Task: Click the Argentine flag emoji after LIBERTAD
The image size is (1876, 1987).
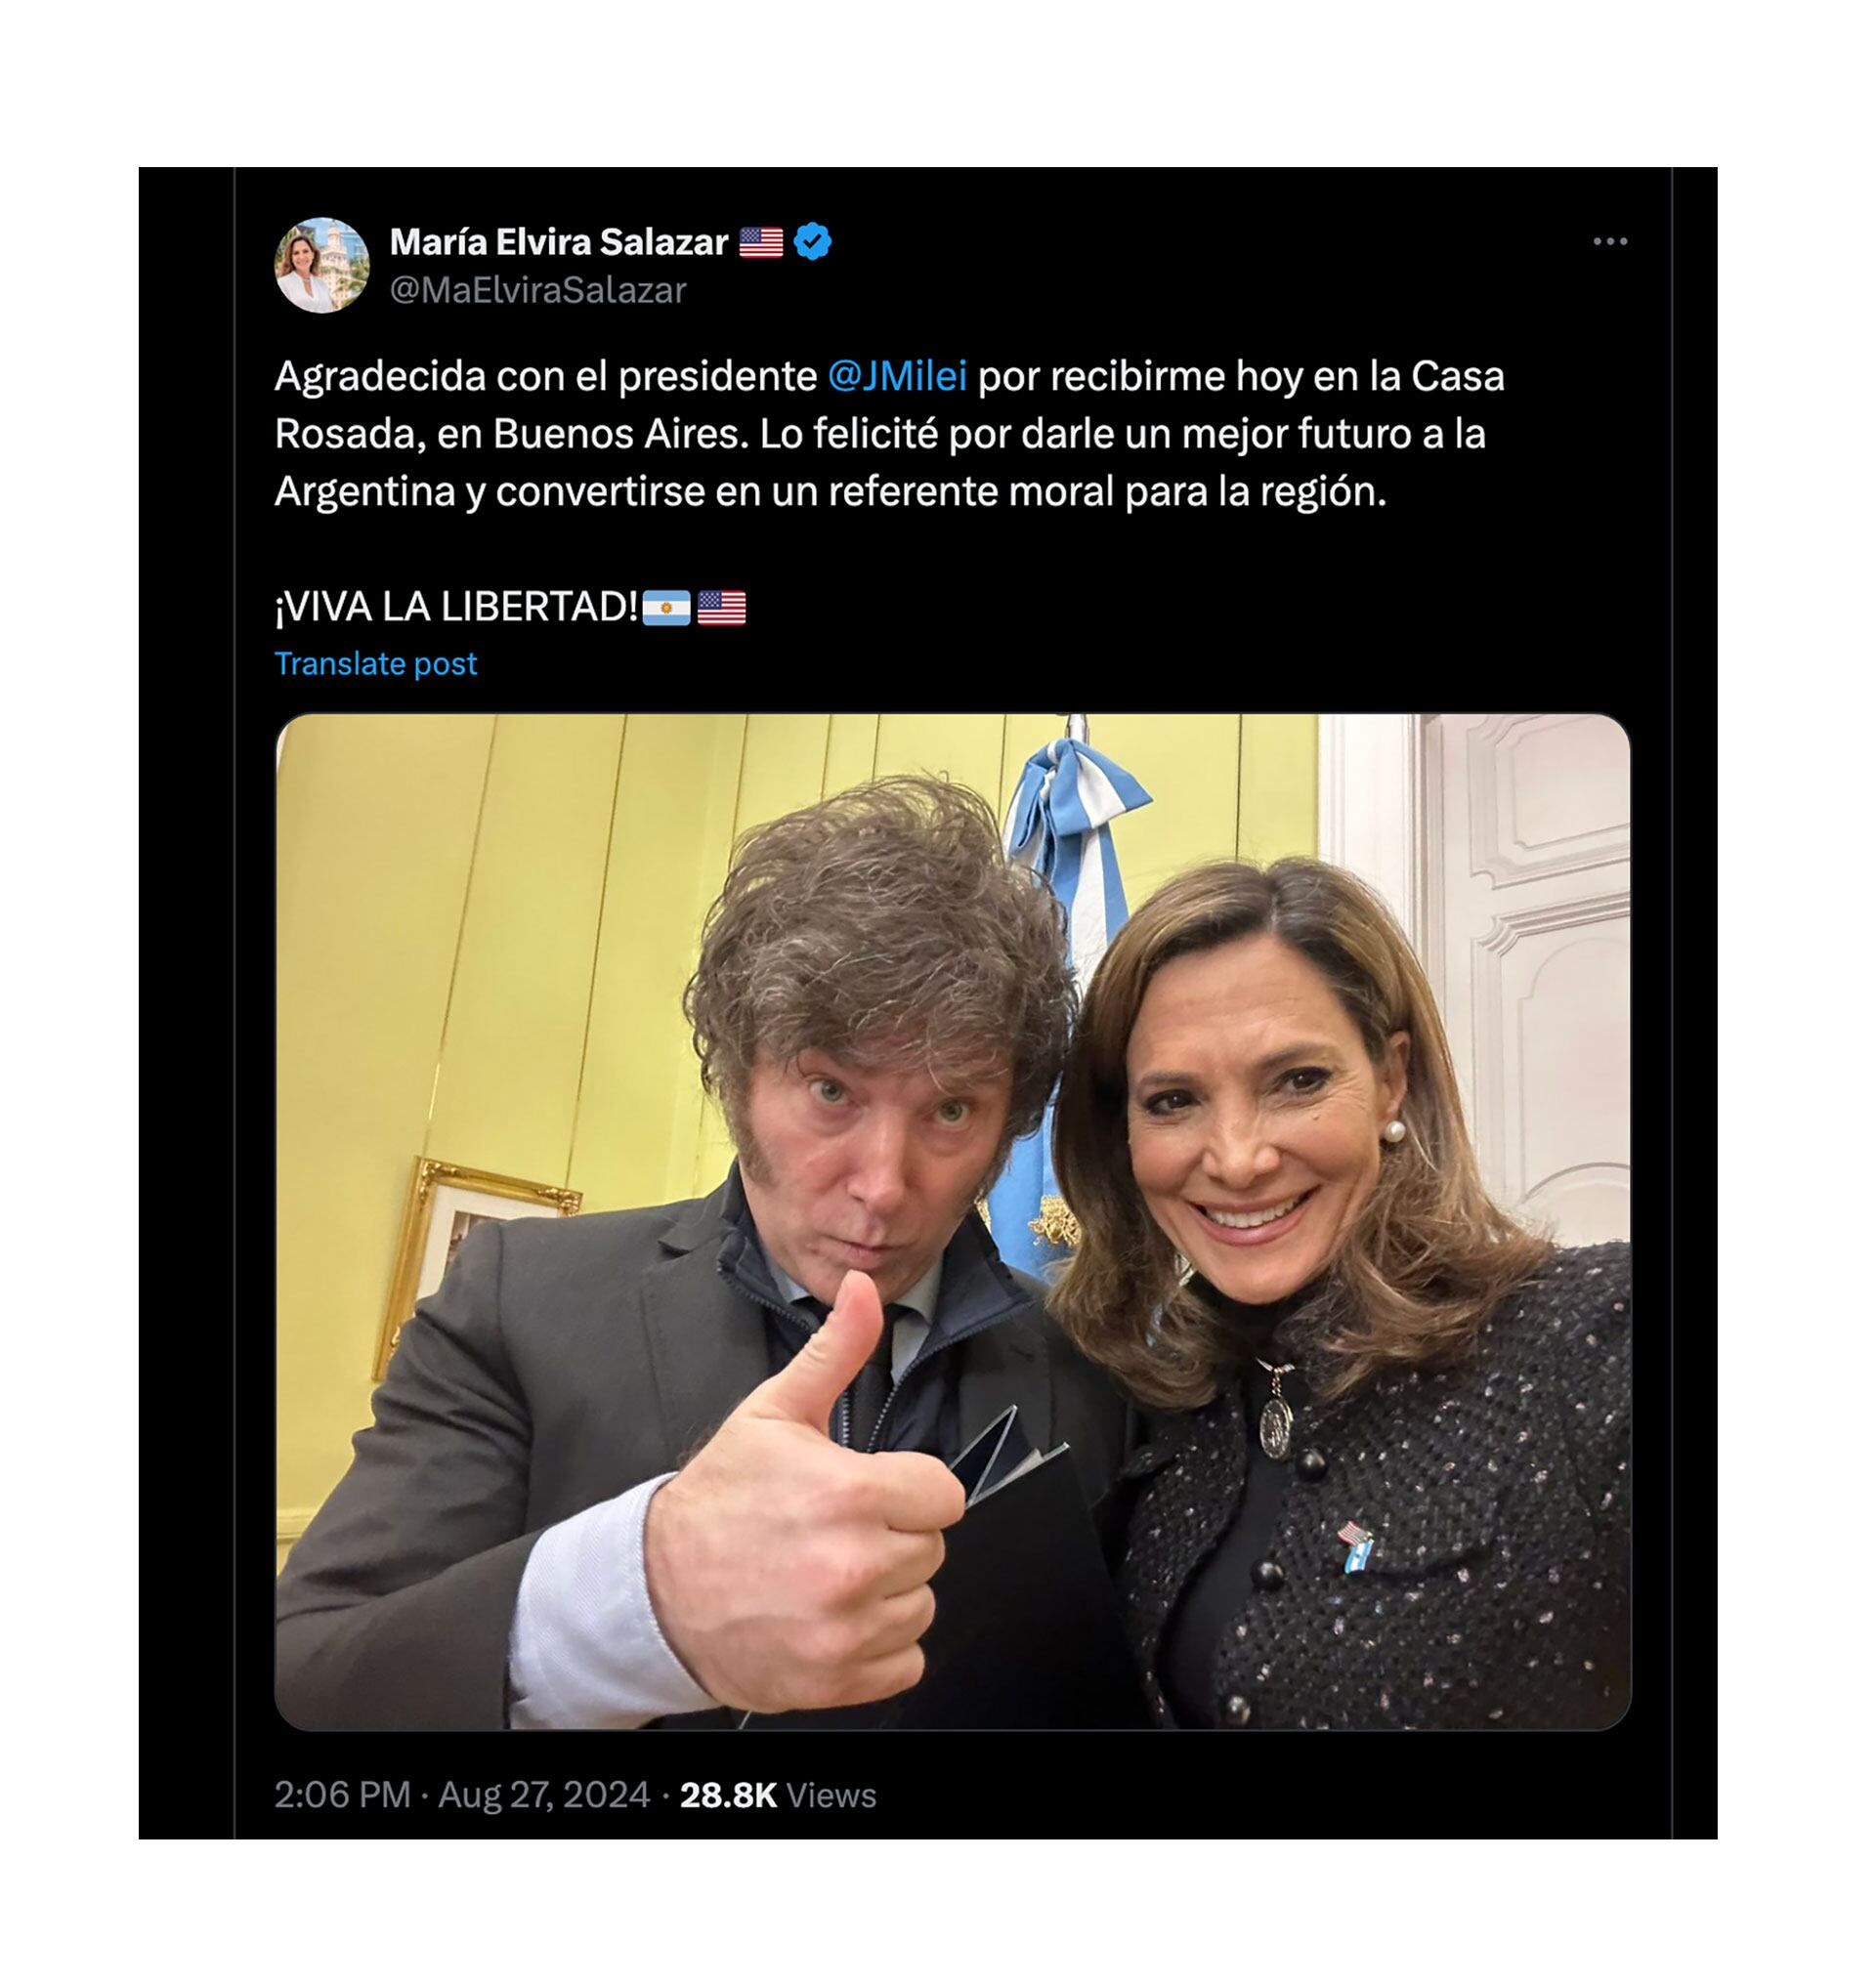Action: [x=666, y=608]
